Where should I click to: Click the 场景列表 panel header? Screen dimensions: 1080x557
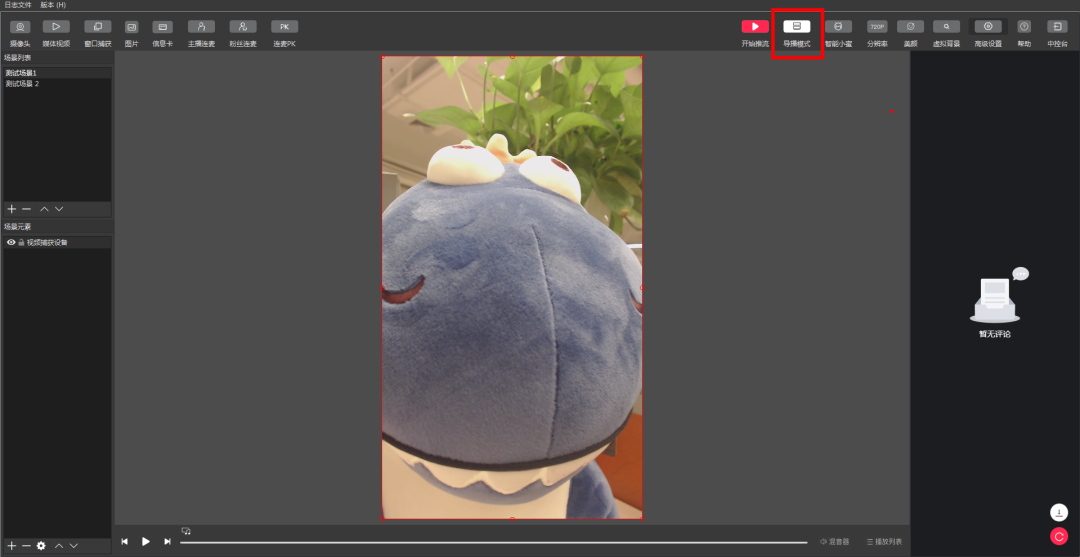click(18, 58)
